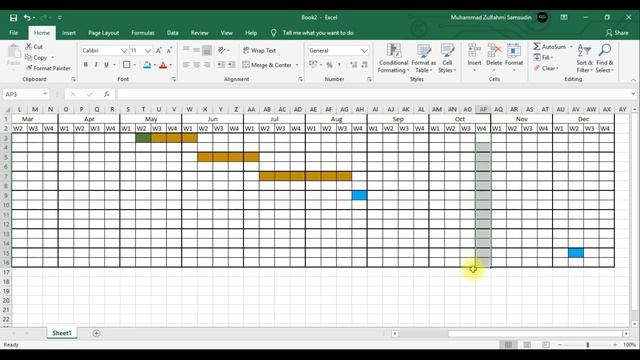Screen dimensions: 640x360
Task: Toggle Align Left in the Alignment group
Action: [187, 64]
